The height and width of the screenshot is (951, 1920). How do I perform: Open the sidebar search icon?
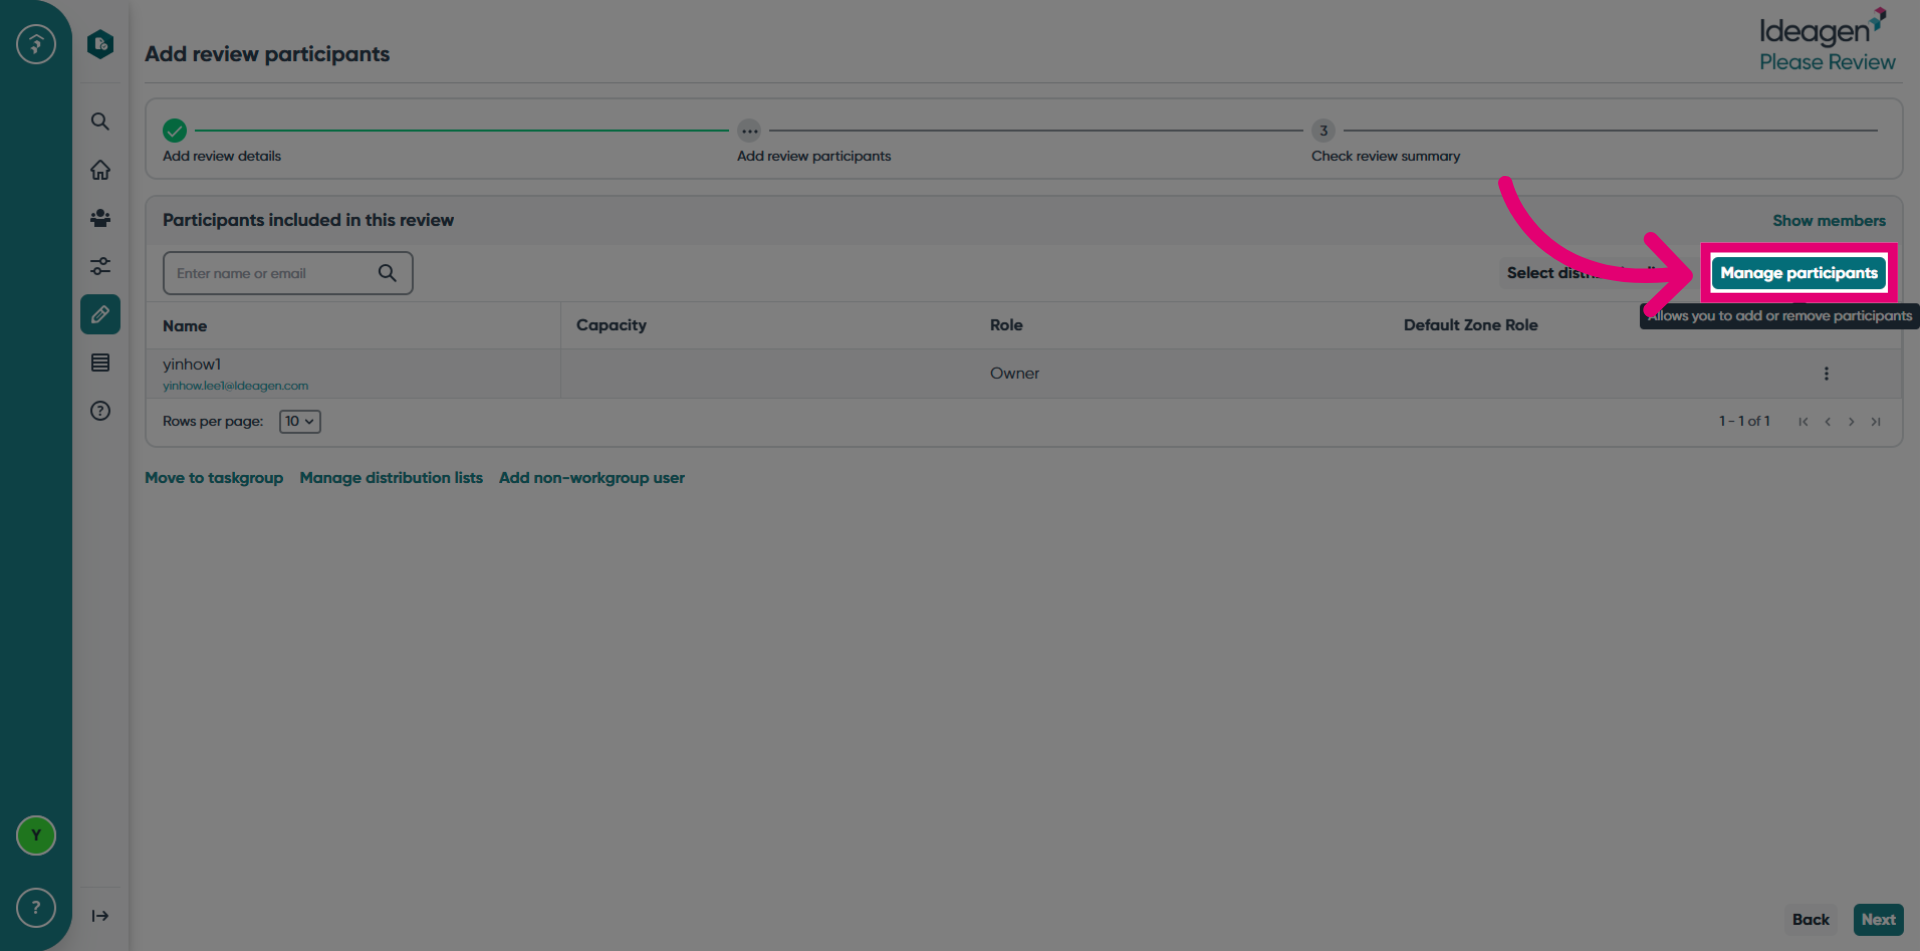pos(100,121)
